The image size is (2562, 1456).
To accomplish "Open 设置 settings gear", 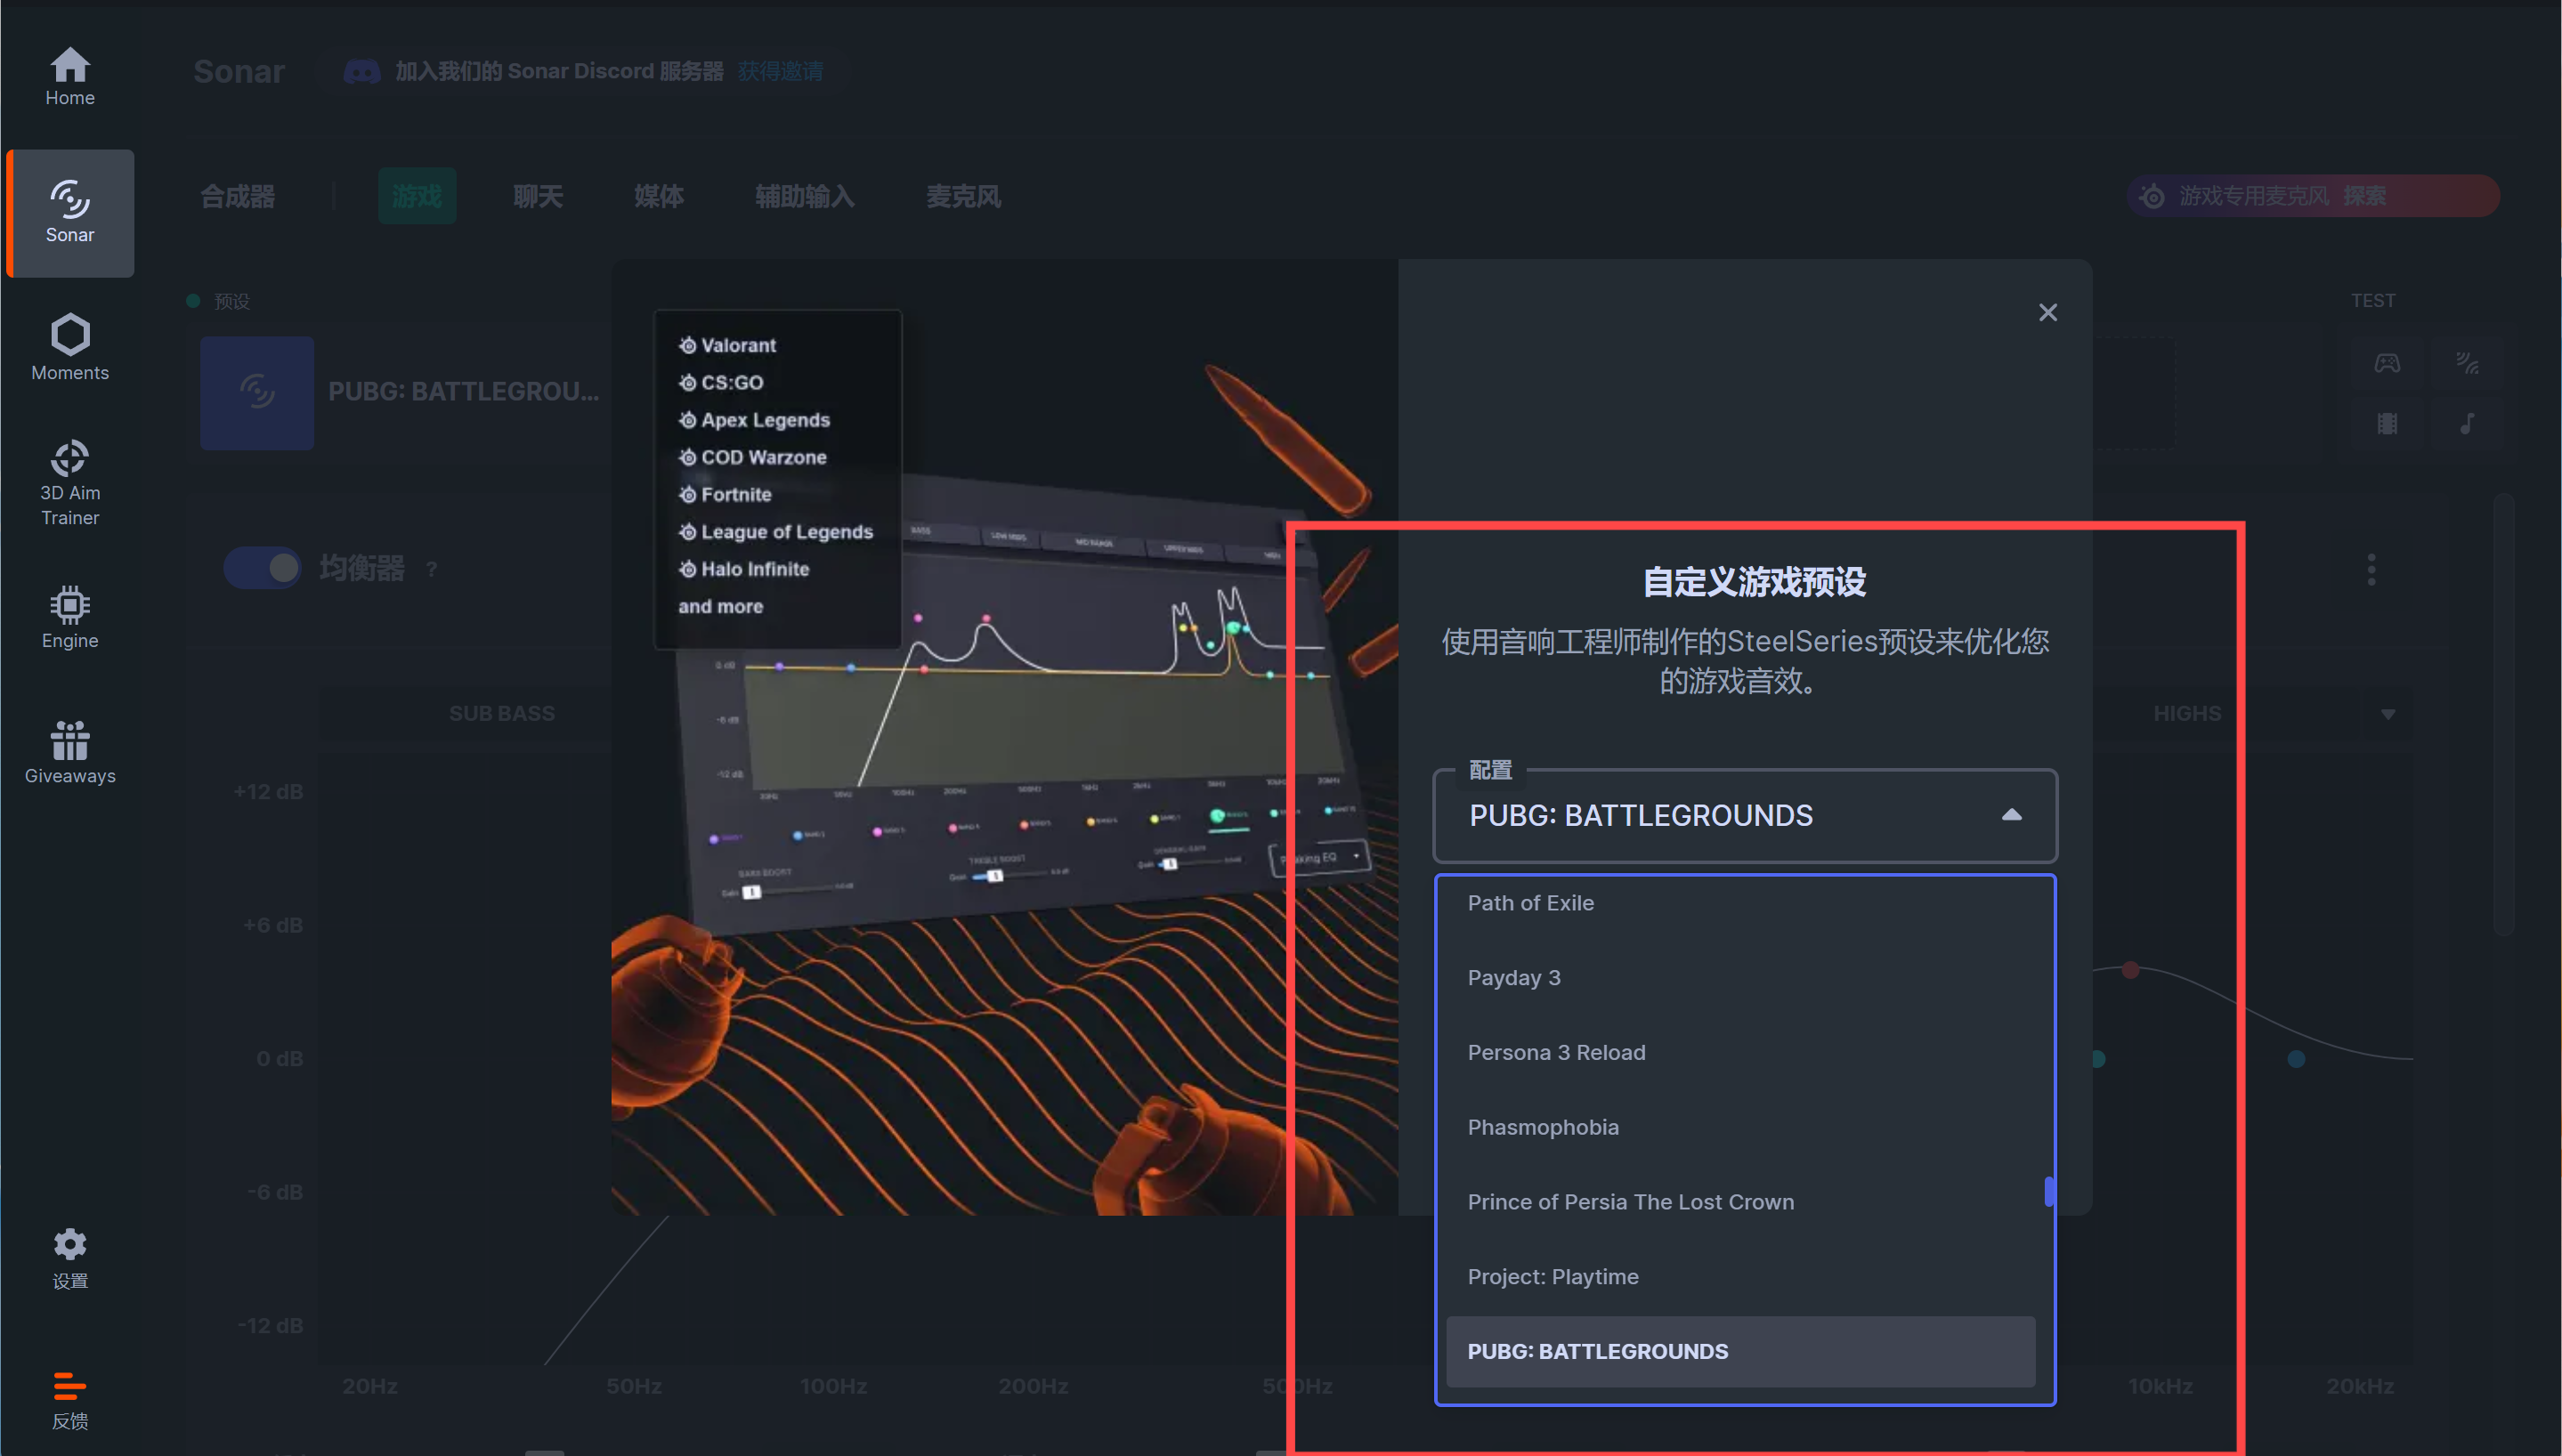I will [70, 1259].
